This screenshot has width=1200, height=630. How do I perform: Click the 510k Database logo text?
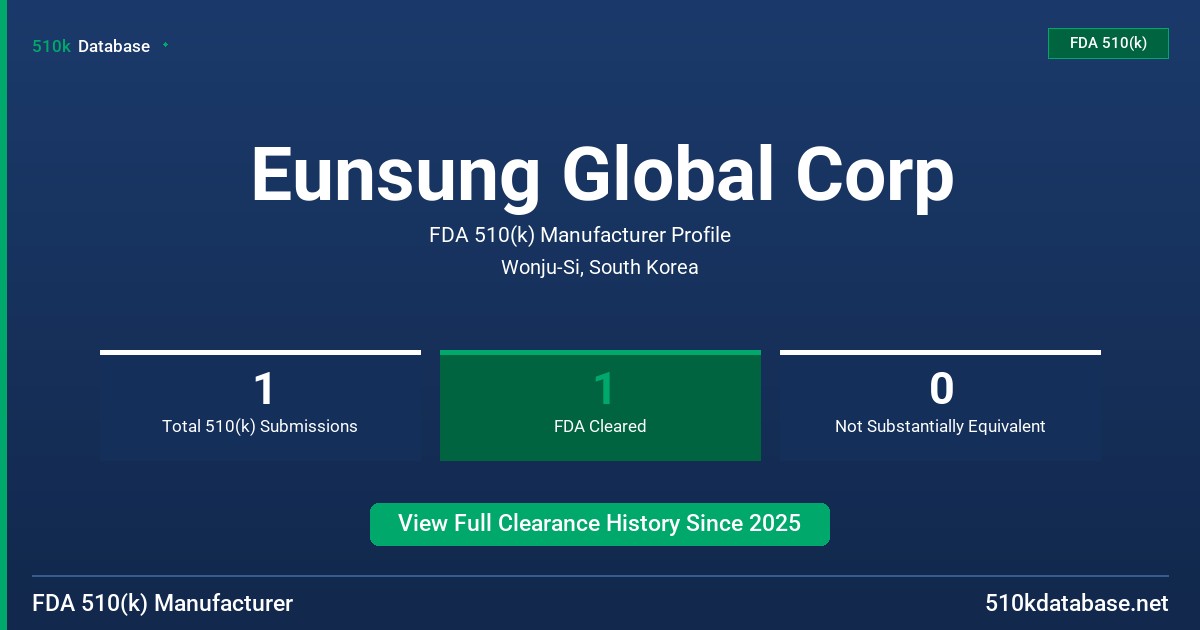pyautogui.click(x=91, y=46)
